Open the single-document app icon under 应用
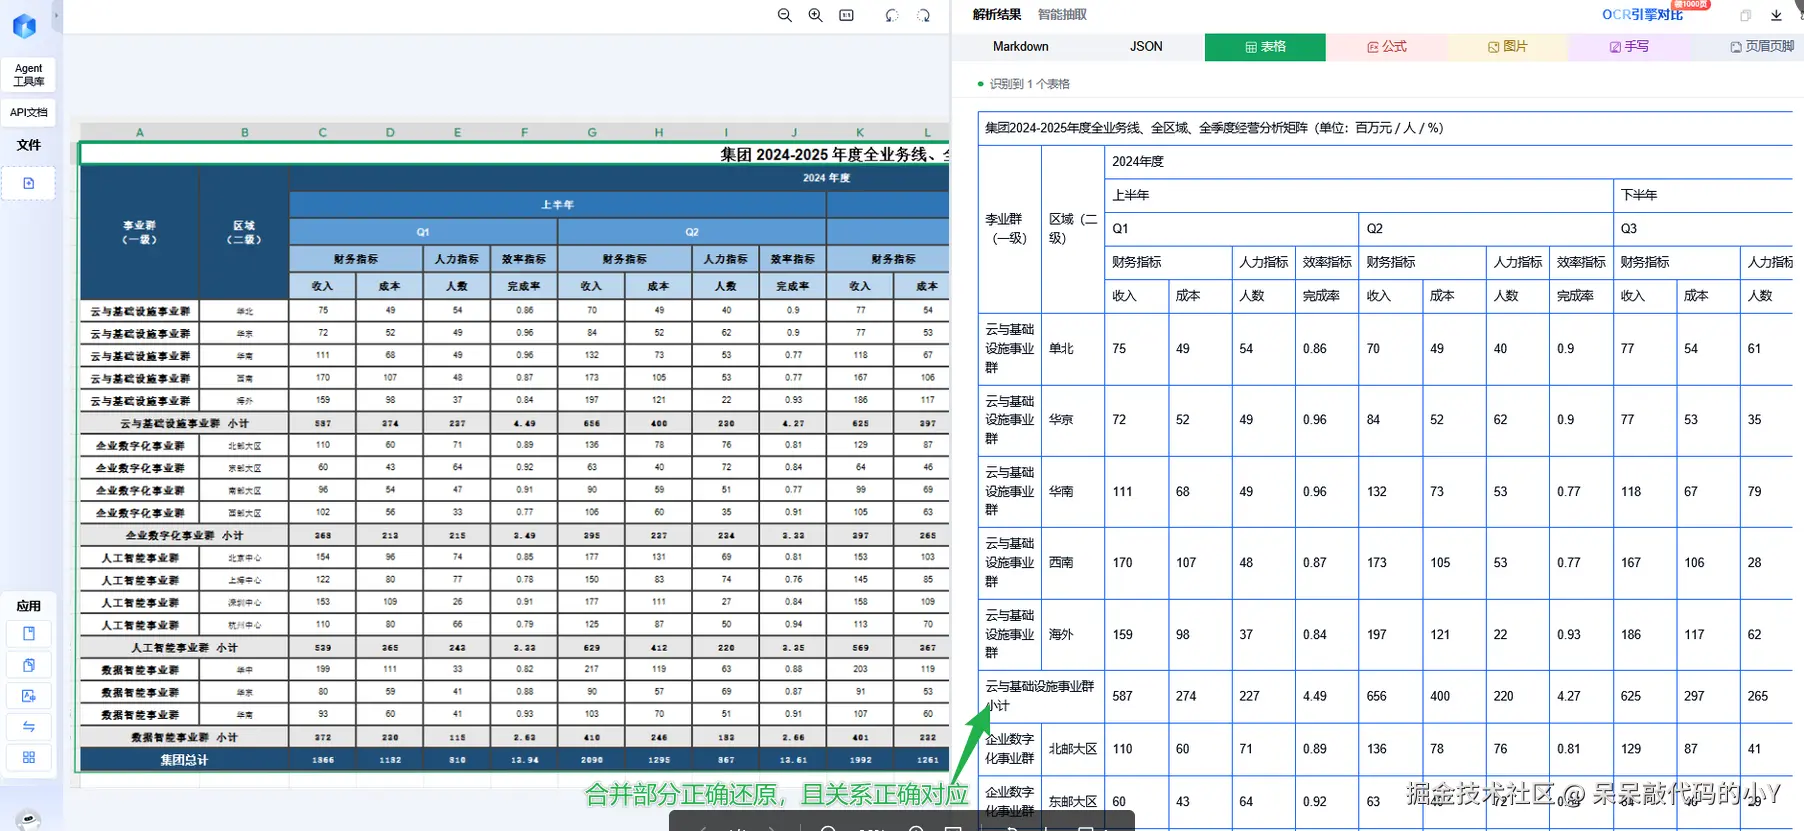The height and width of the screenshot is (831, 1804). pos(28,634)
